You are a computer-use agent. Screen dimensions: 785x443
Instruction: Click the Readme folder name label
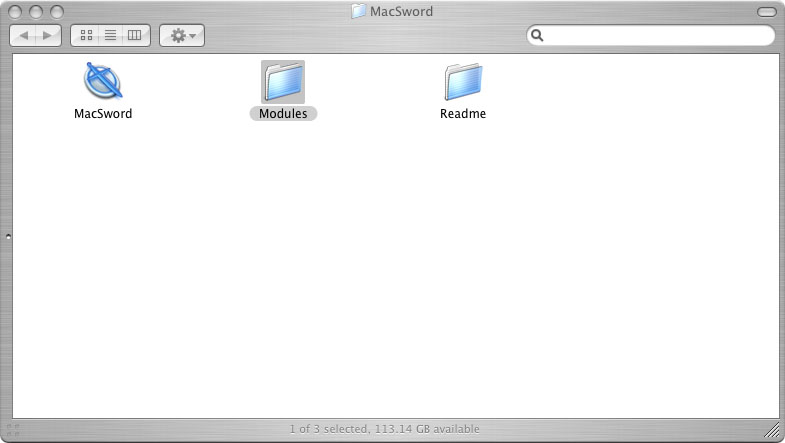463,114
